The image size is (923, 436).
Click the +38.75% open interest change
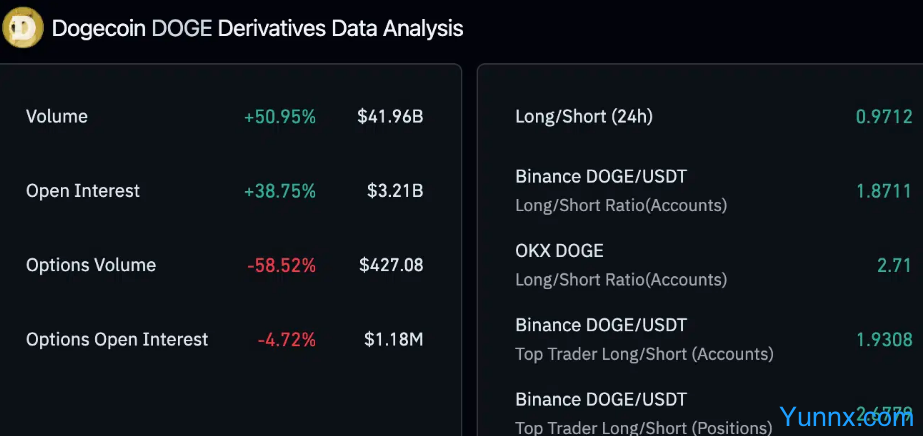coord(279,191)
